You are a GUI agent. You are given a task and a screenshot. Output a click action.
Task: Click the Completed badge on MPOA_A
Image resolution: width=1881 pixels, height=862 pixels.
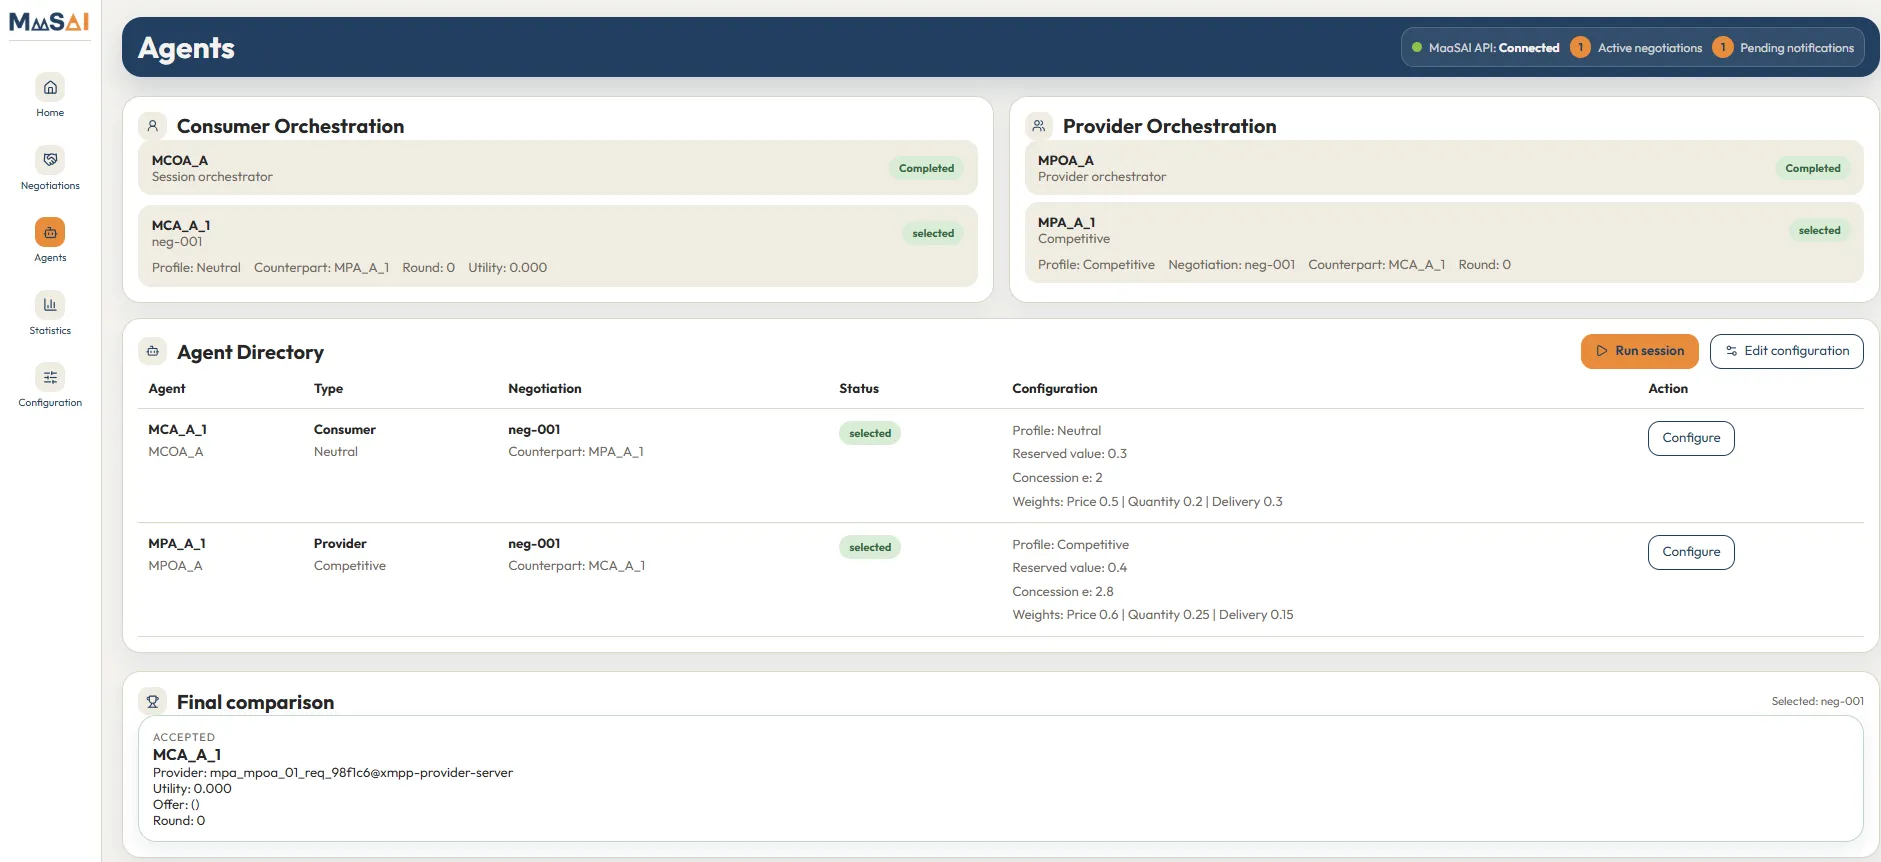coord(1812,168)
